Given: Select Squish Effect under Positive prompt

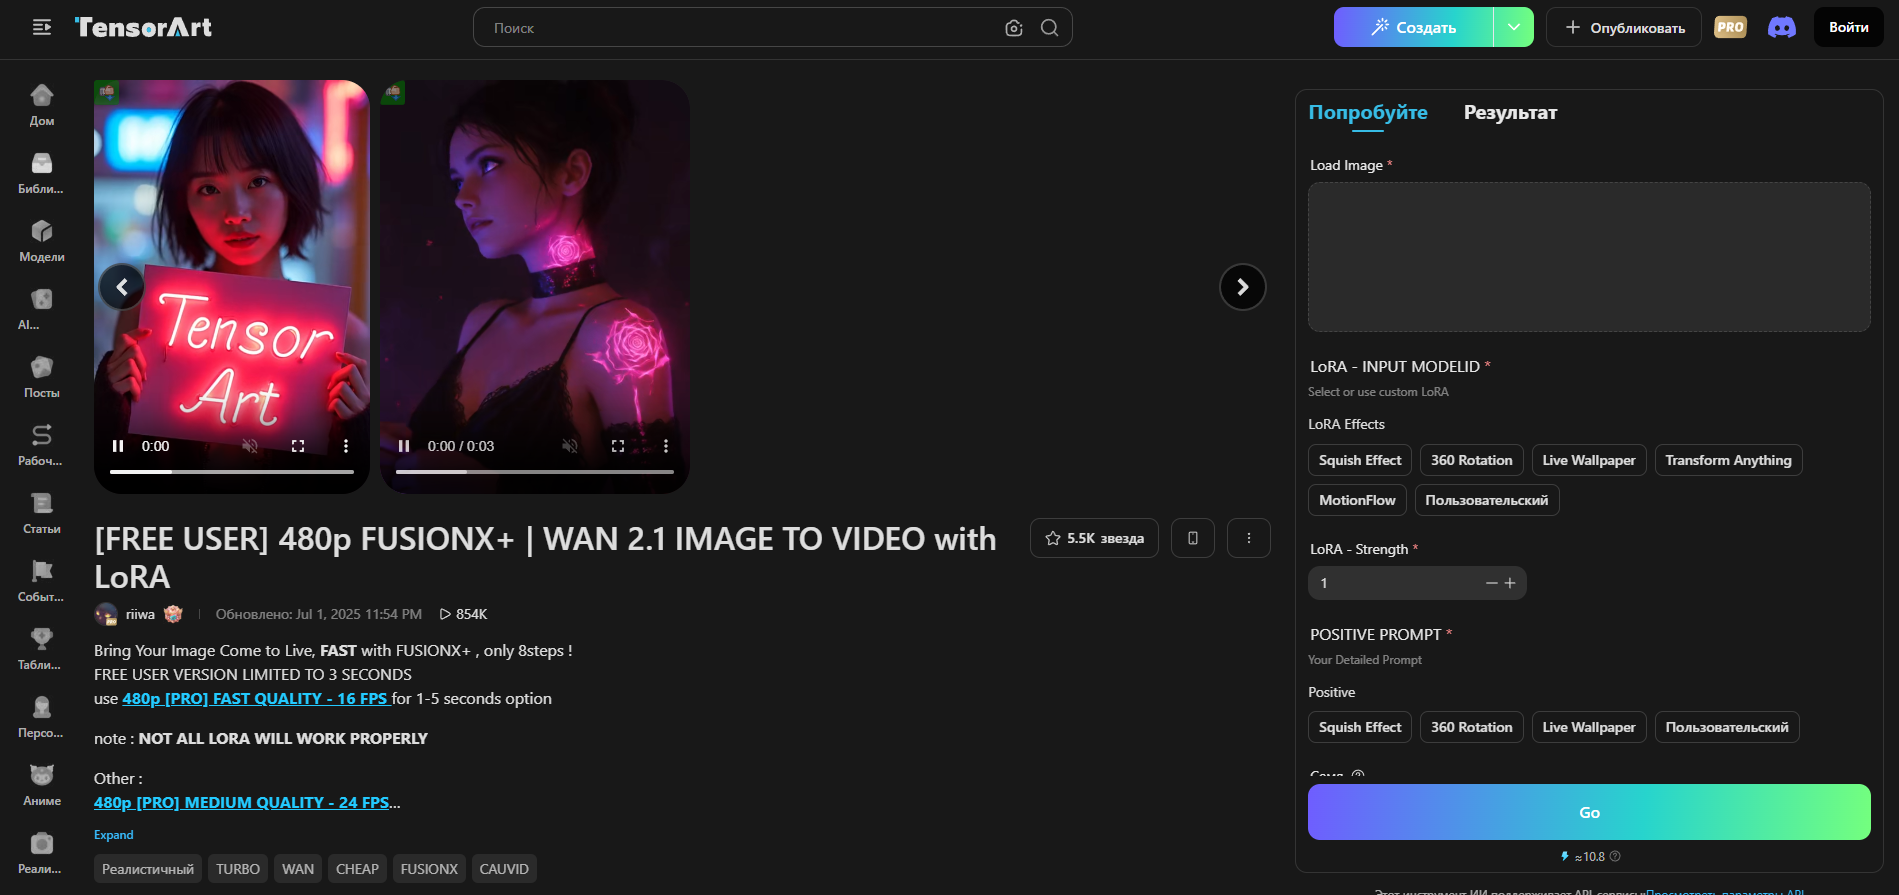Looking at the screenshot, I should point(1360,727).
